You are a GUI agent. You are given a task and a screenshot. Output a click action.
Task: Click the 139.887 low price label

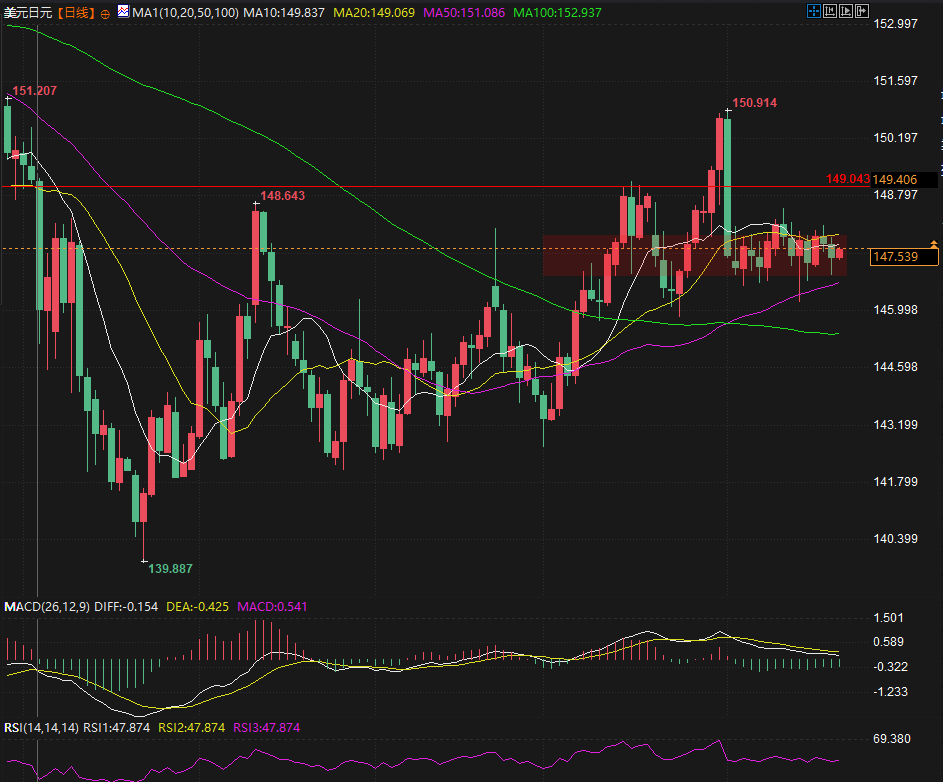click(x=170, y=568)
